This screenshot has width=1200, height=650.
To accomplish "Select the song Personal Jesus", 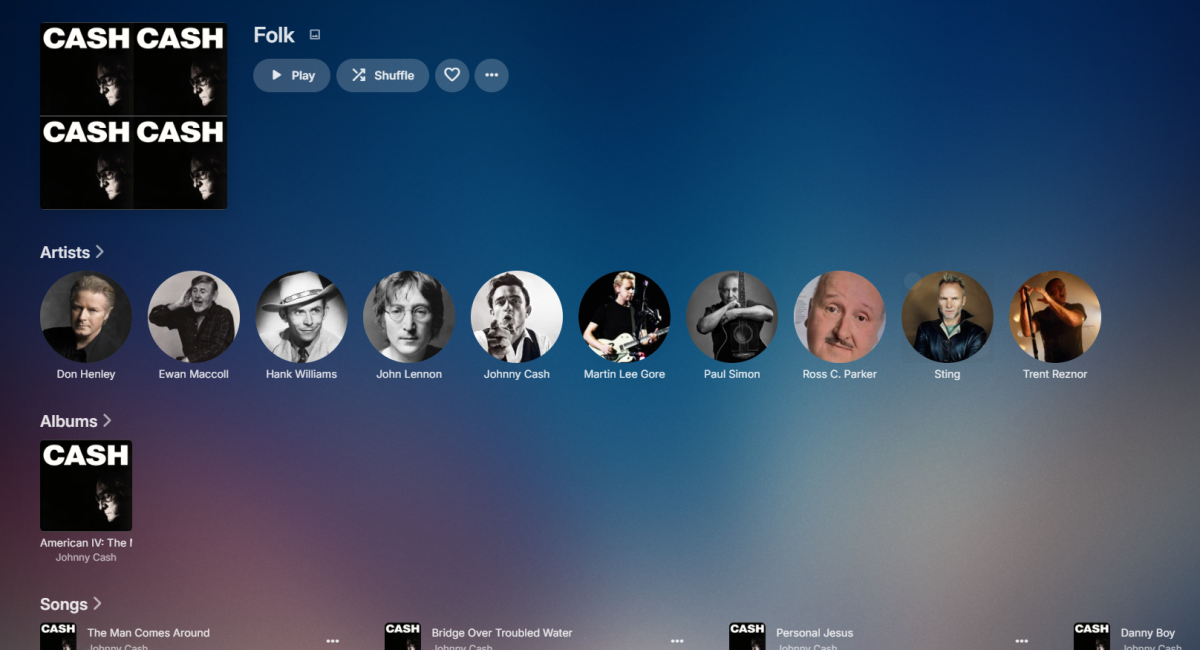I will pyautogui.click(x=815, y=633).
